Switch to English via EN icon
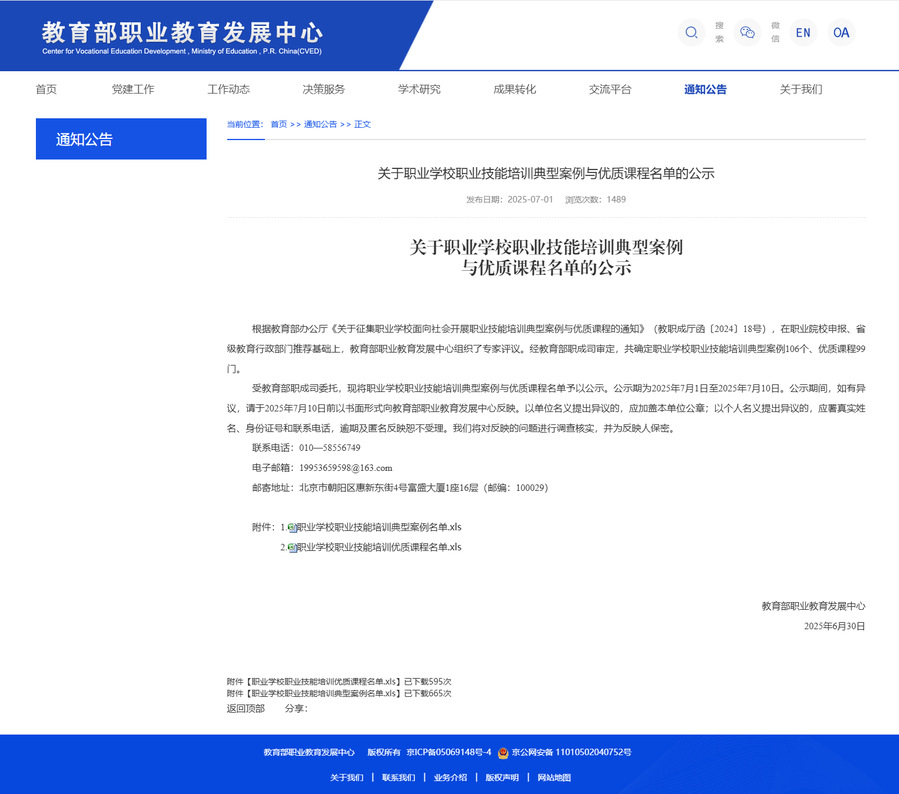The width and height of the screenshot is (899, 794). pyautogui.click(x=803, y=33)
